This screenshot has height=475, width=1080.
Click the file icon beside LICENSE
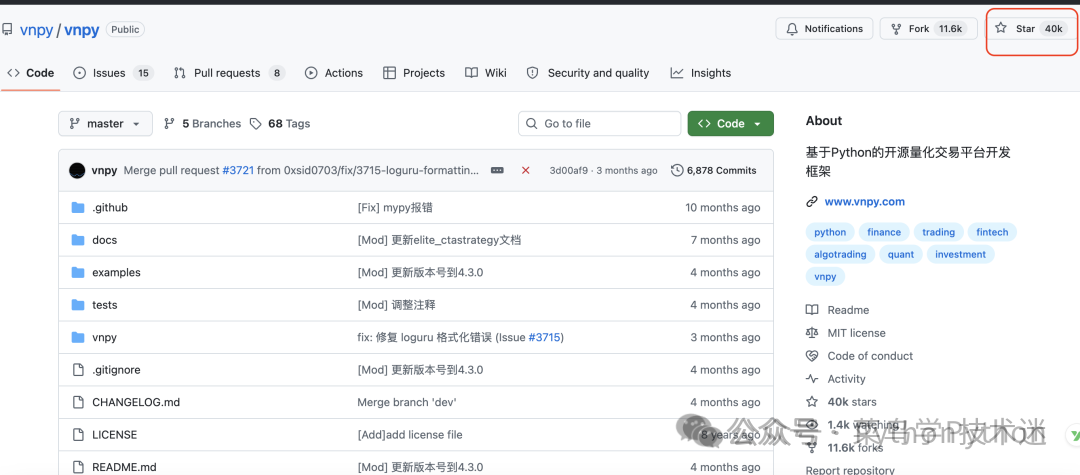pyautogui.click(x=78, y=435)
